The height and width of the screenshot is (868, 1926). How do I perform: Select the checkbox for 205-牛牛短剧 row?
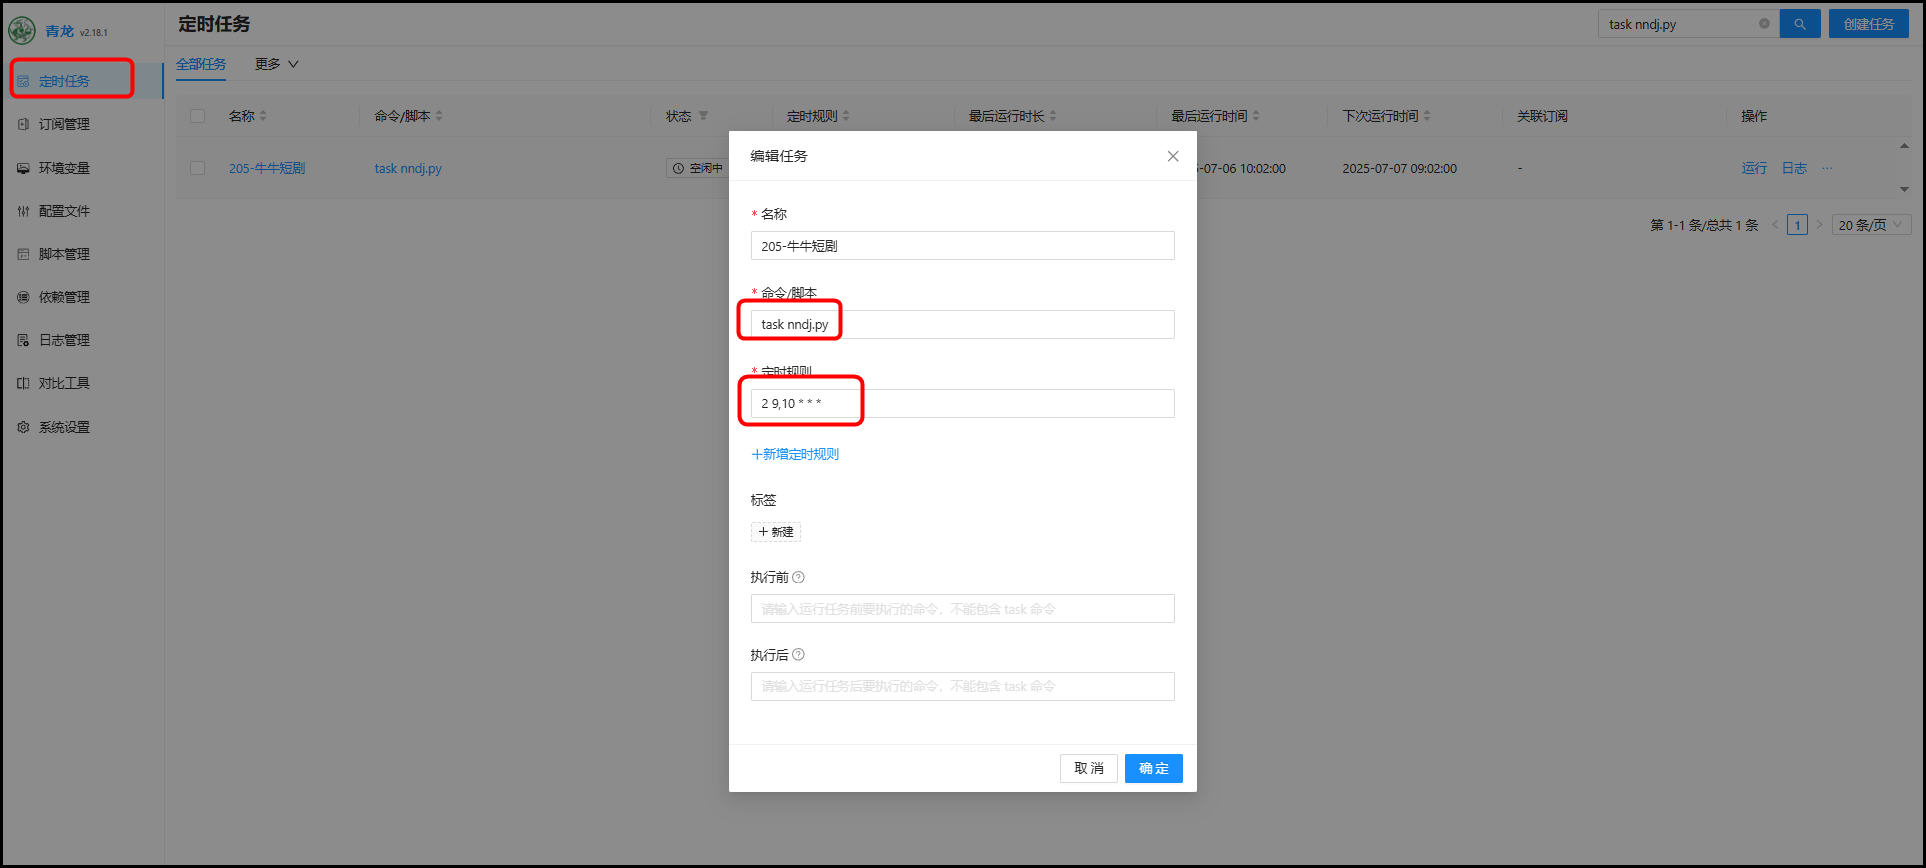(x=198, y=168)
